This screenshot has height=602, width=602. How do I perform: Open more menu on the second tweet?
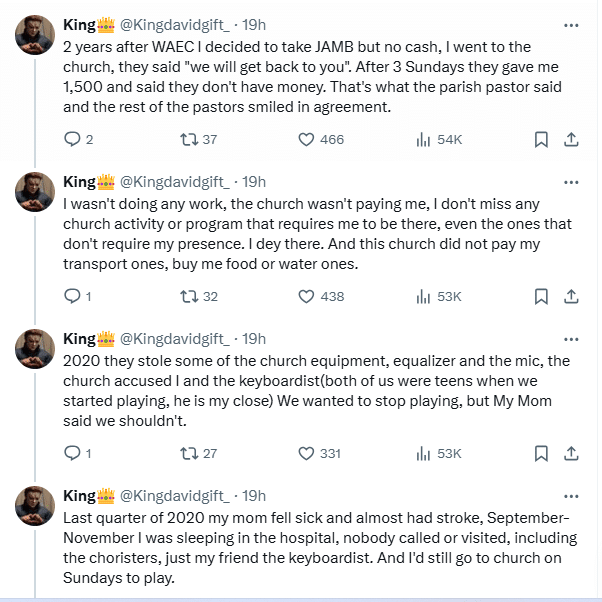[571, 181]
